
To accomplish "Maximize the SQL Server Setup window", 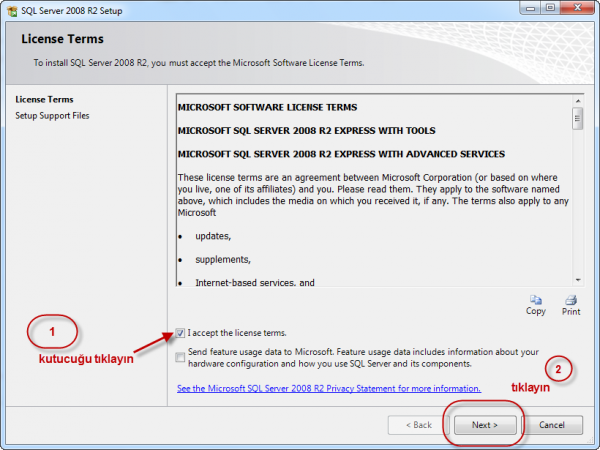I will [x=550, y=8].
